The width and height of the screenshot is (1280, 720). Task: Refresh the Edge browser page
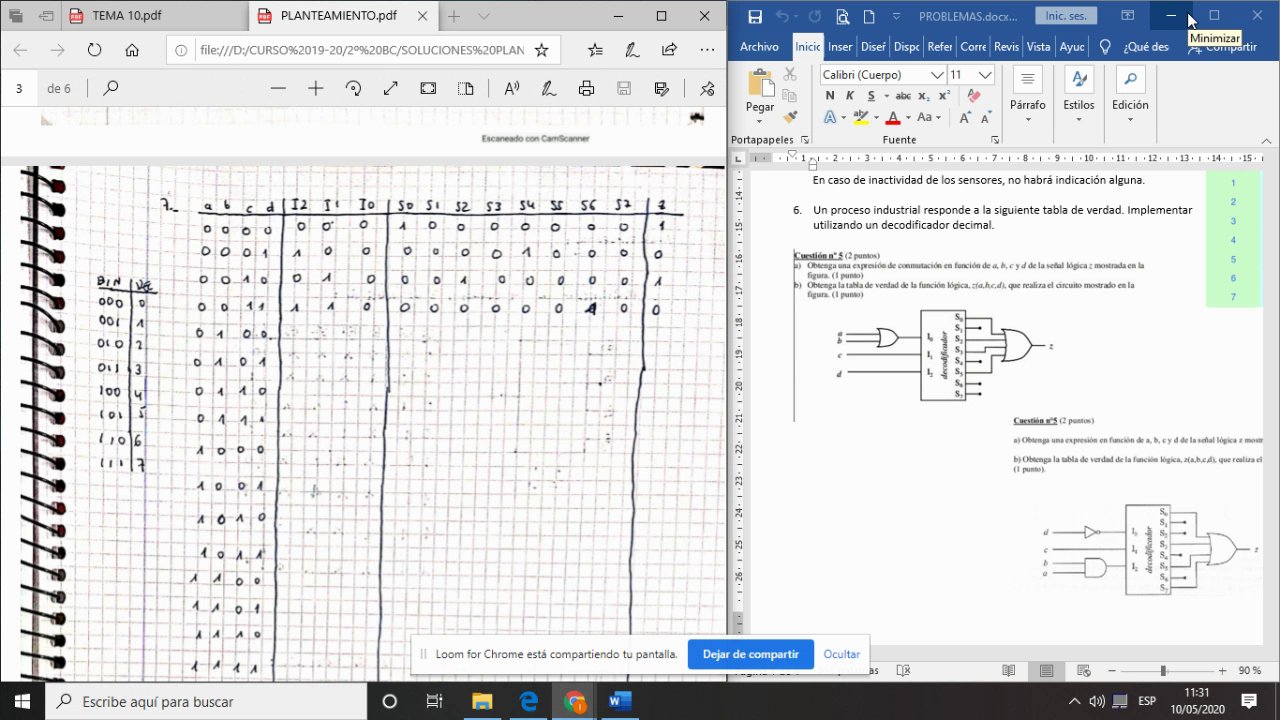pyautogui.click(x=94, y=50)
